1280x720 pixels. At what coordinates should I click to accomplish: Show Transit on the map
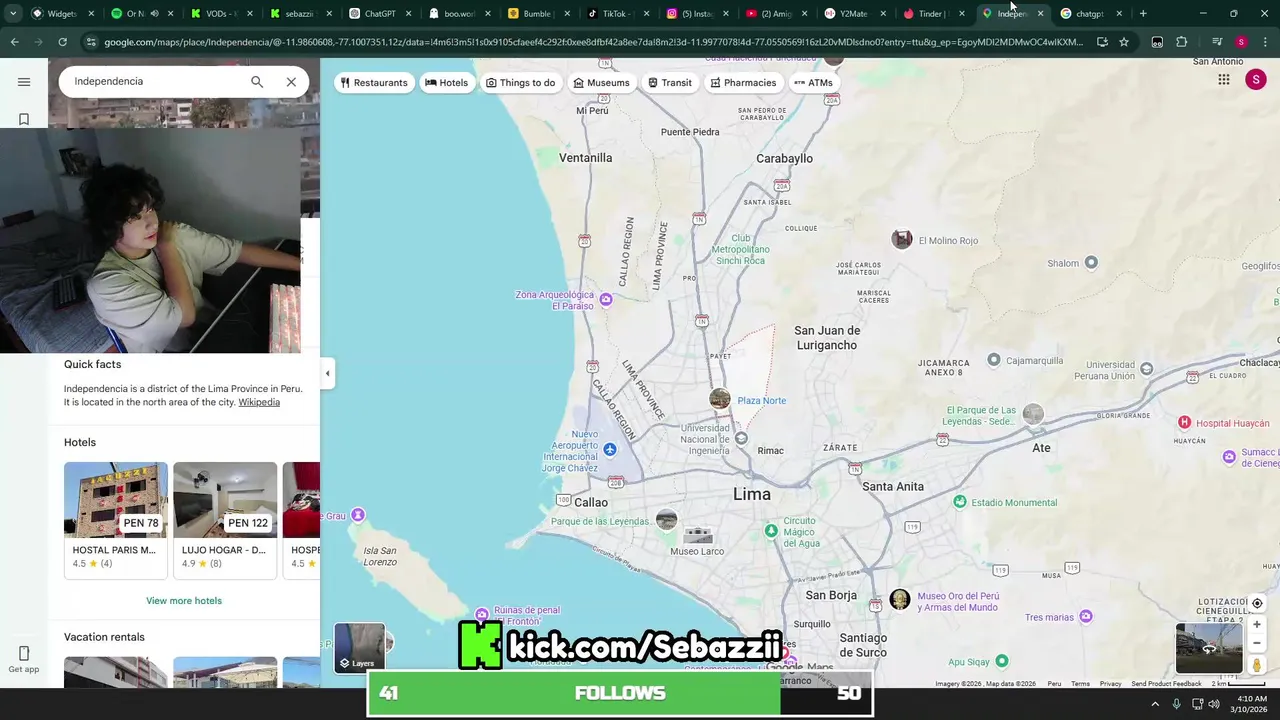click(670, 83)
